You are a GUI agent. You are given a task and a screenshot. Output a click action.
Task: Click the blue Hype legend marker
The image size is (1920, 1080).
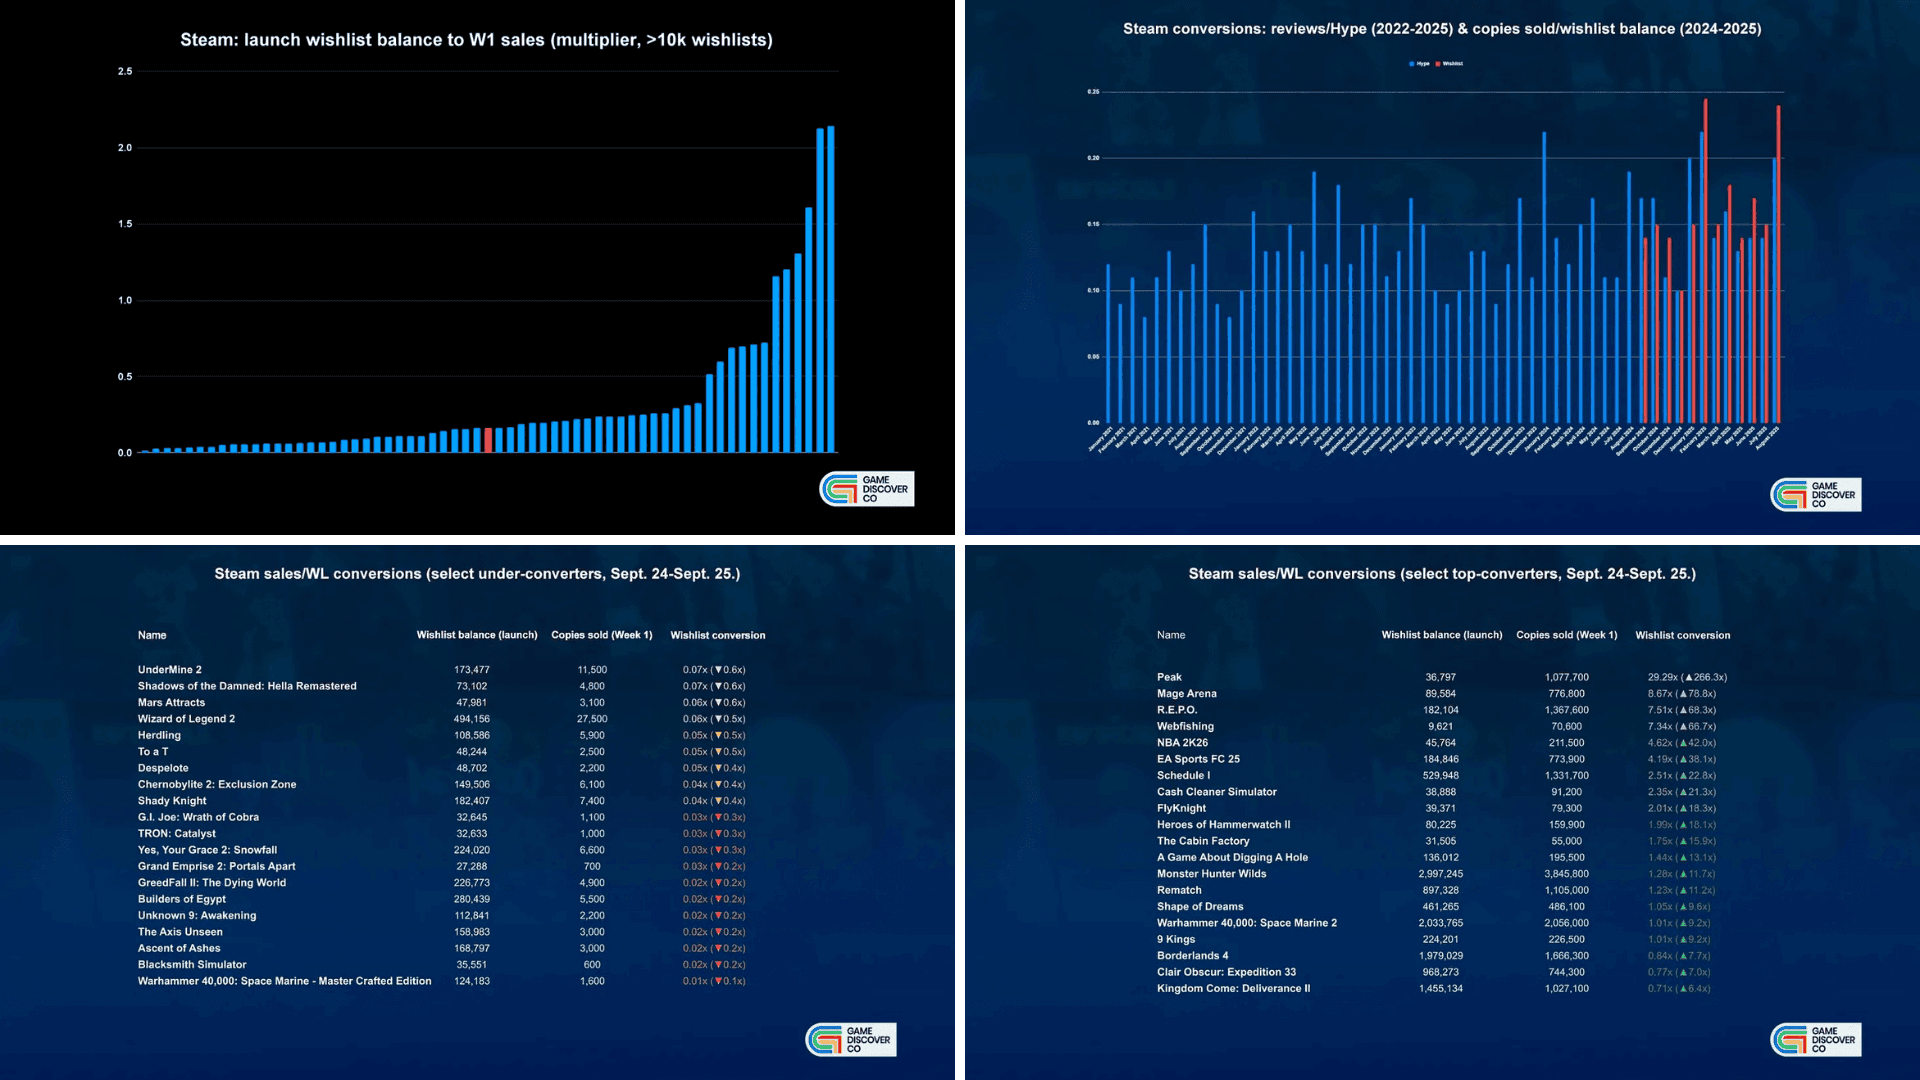pyautogui.click(x=1412, y=64)
